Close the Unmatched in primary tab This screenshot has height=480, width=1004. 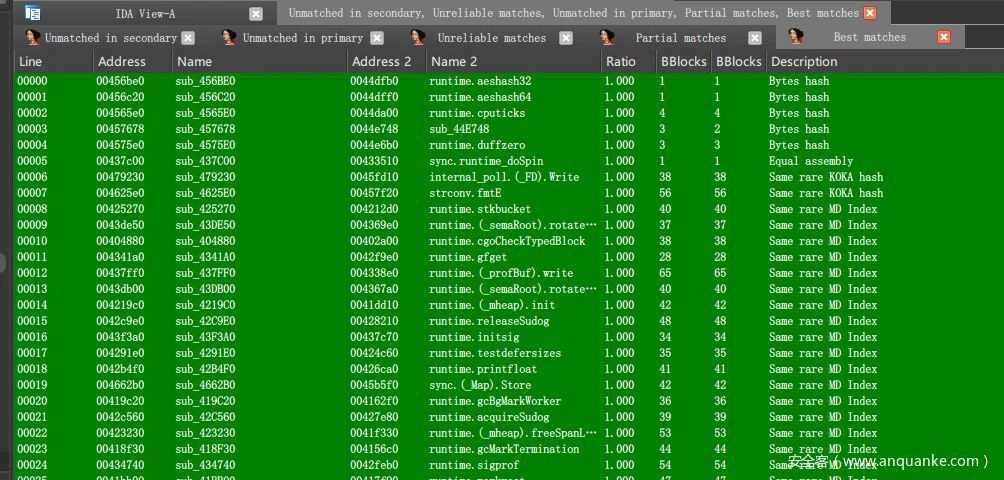click(377, 38)
